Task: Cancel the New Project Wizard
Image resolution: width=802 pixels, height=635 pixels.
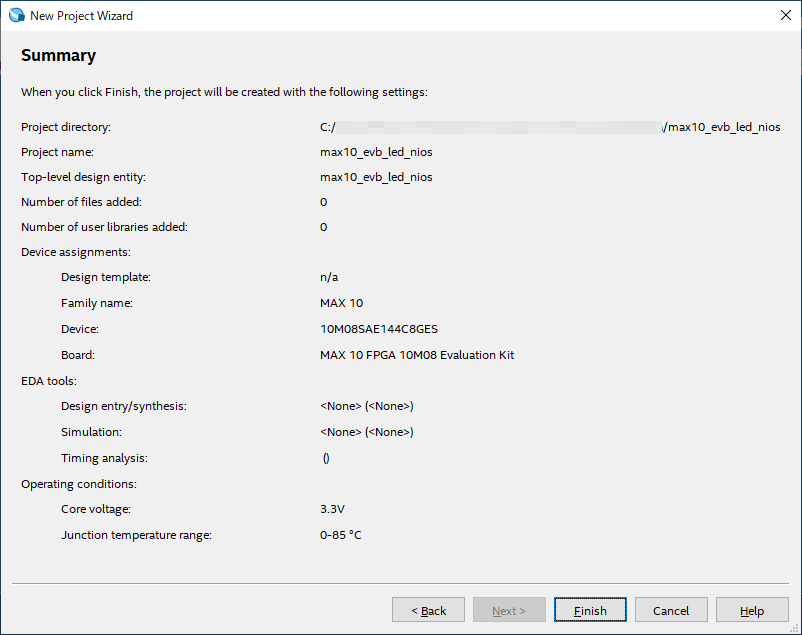Action: (x=671, y=610)
